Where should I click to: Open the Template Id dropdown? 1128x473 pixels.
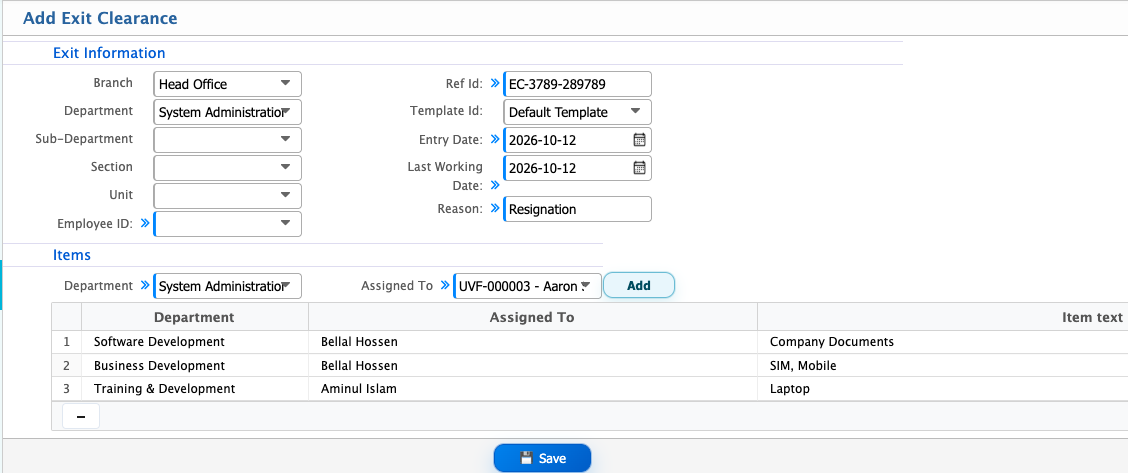click(577, 112)
